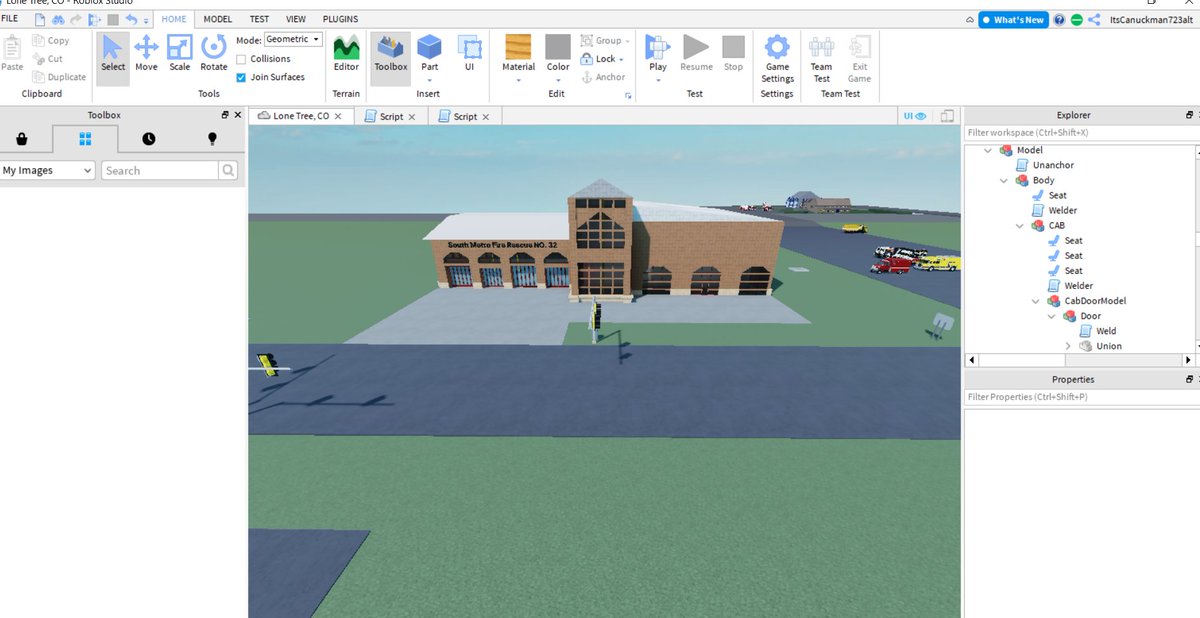Image resolution: width=1200 pixels, height=618 pixels.
Task: Click the Stop test button
Action: tap(734, 54)
